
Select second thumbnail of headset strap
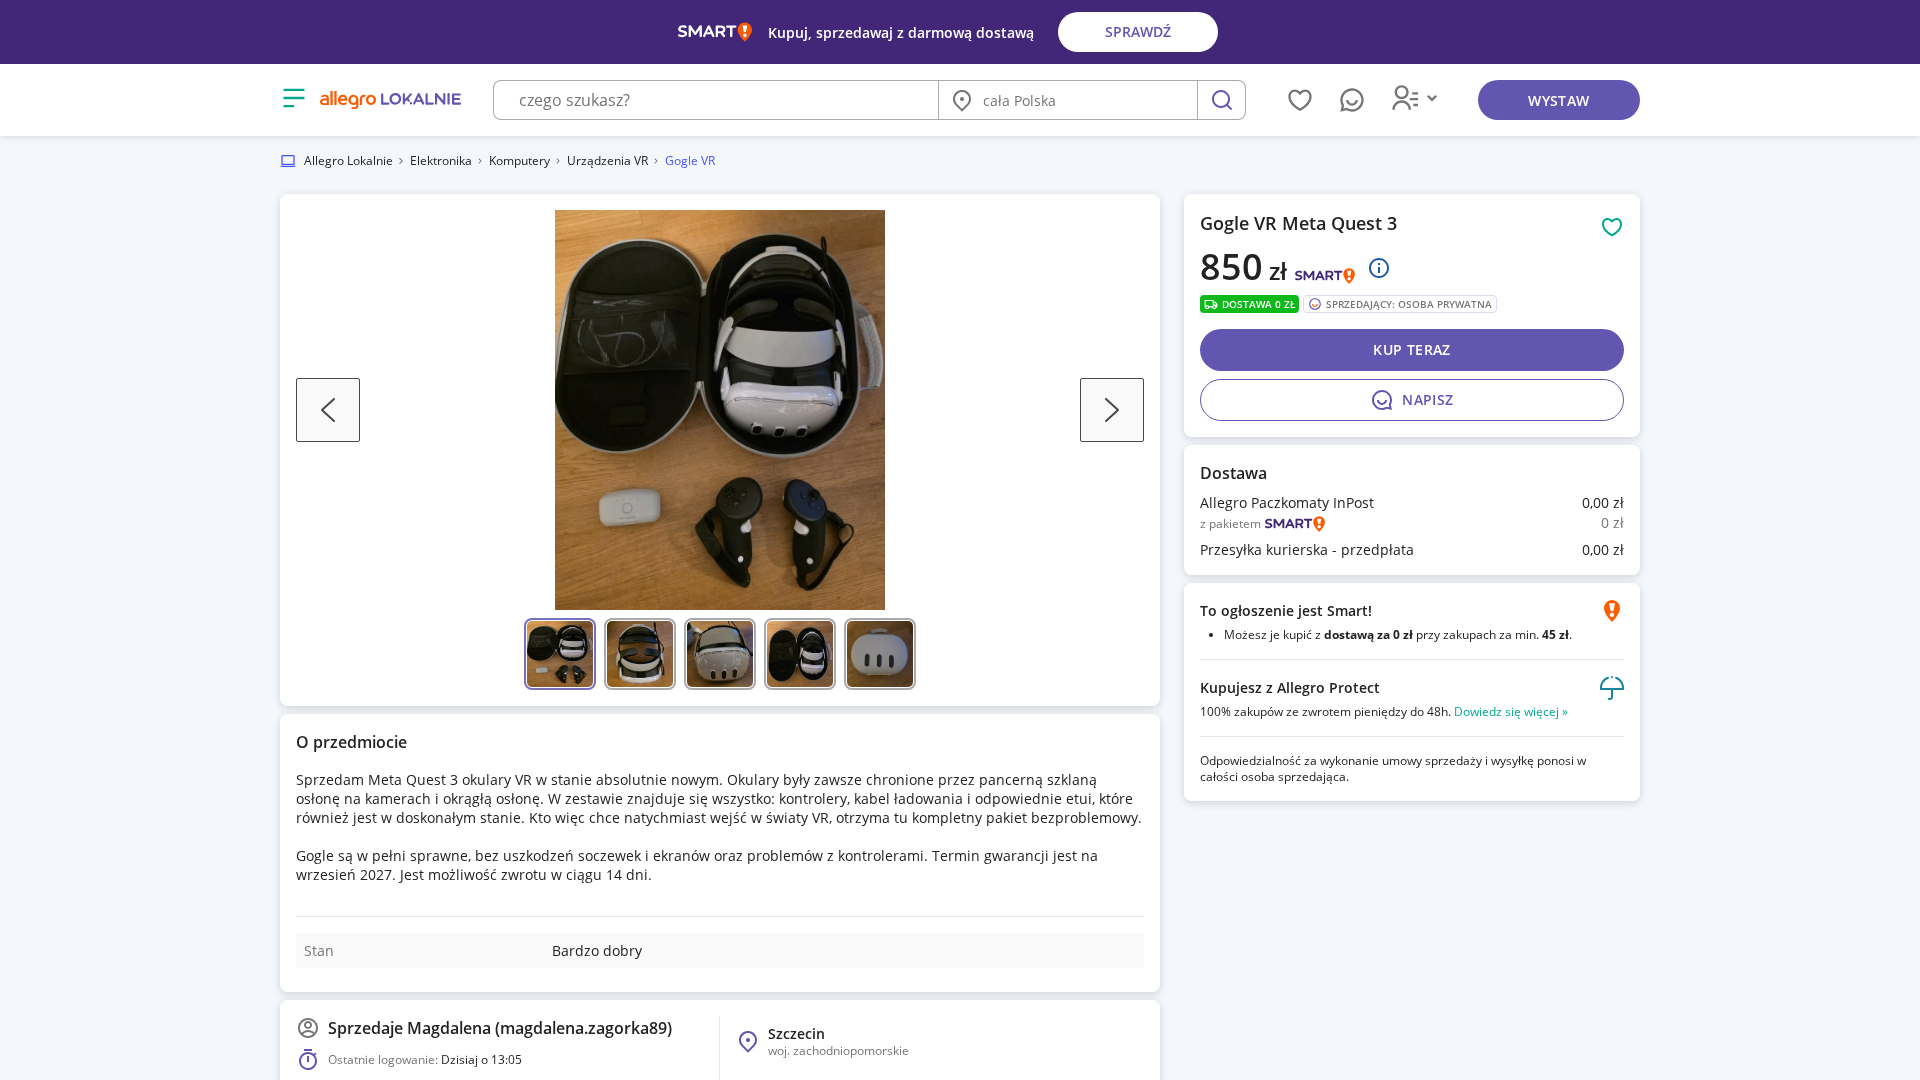pos(640,654)
